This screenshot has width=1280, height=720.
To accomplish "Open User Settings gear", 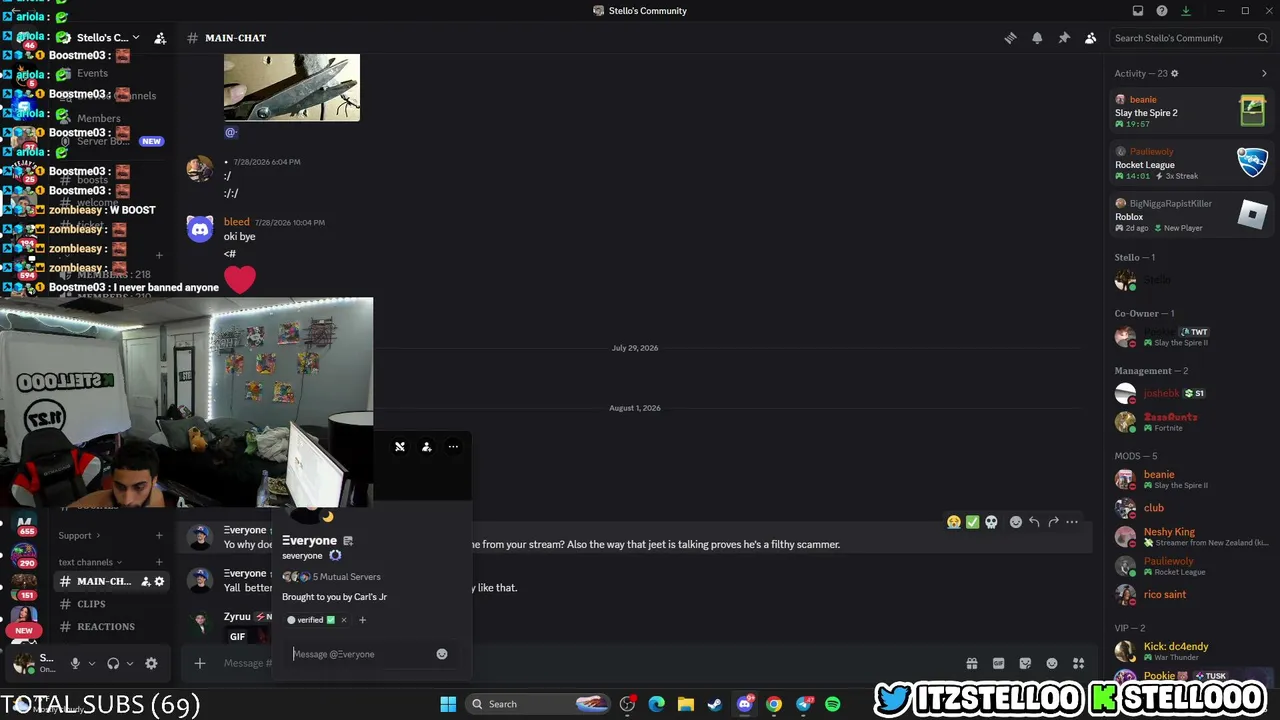I will tap(151, 663).
